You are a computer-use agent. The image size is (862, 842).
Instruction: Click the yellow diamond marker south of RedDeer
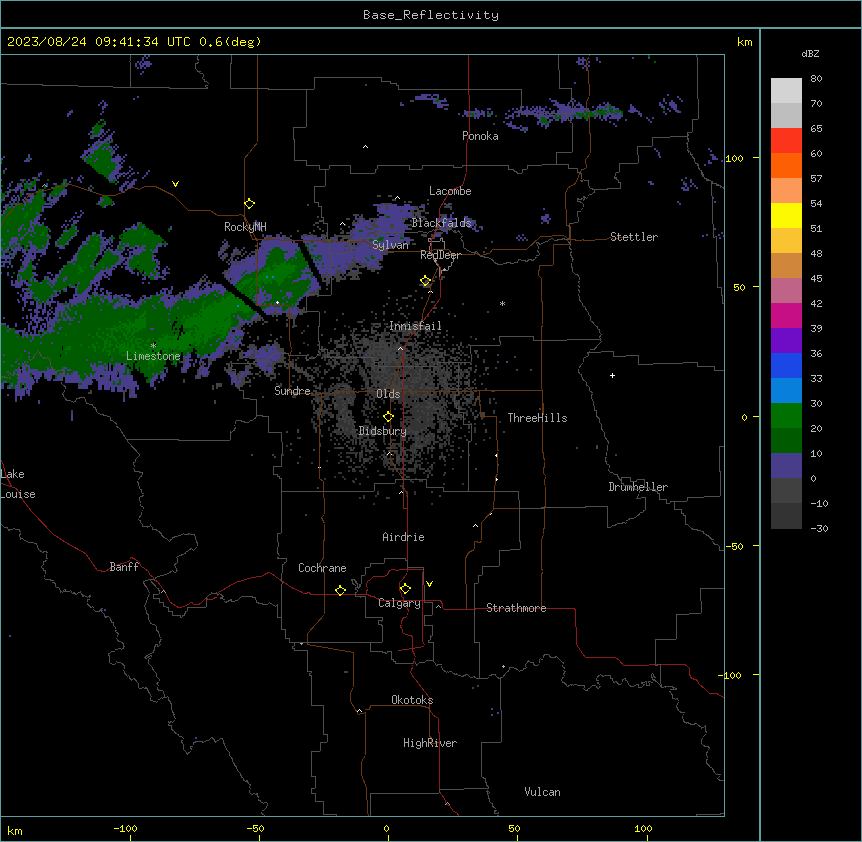click(426, 281)
